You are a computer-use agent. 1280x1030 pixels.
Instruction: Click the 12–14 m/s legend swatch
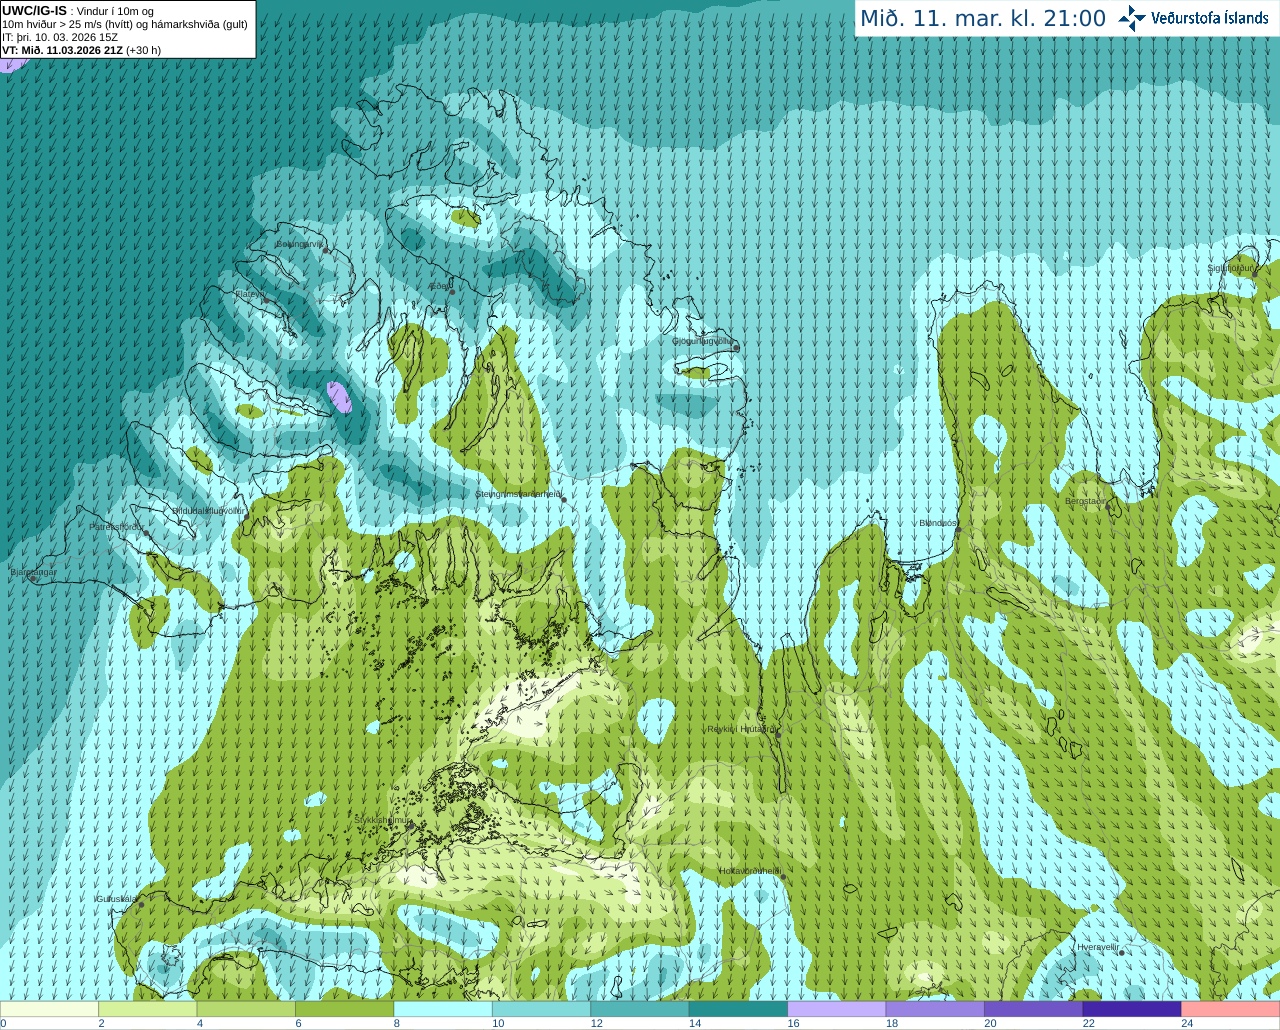coord(640,1009)
